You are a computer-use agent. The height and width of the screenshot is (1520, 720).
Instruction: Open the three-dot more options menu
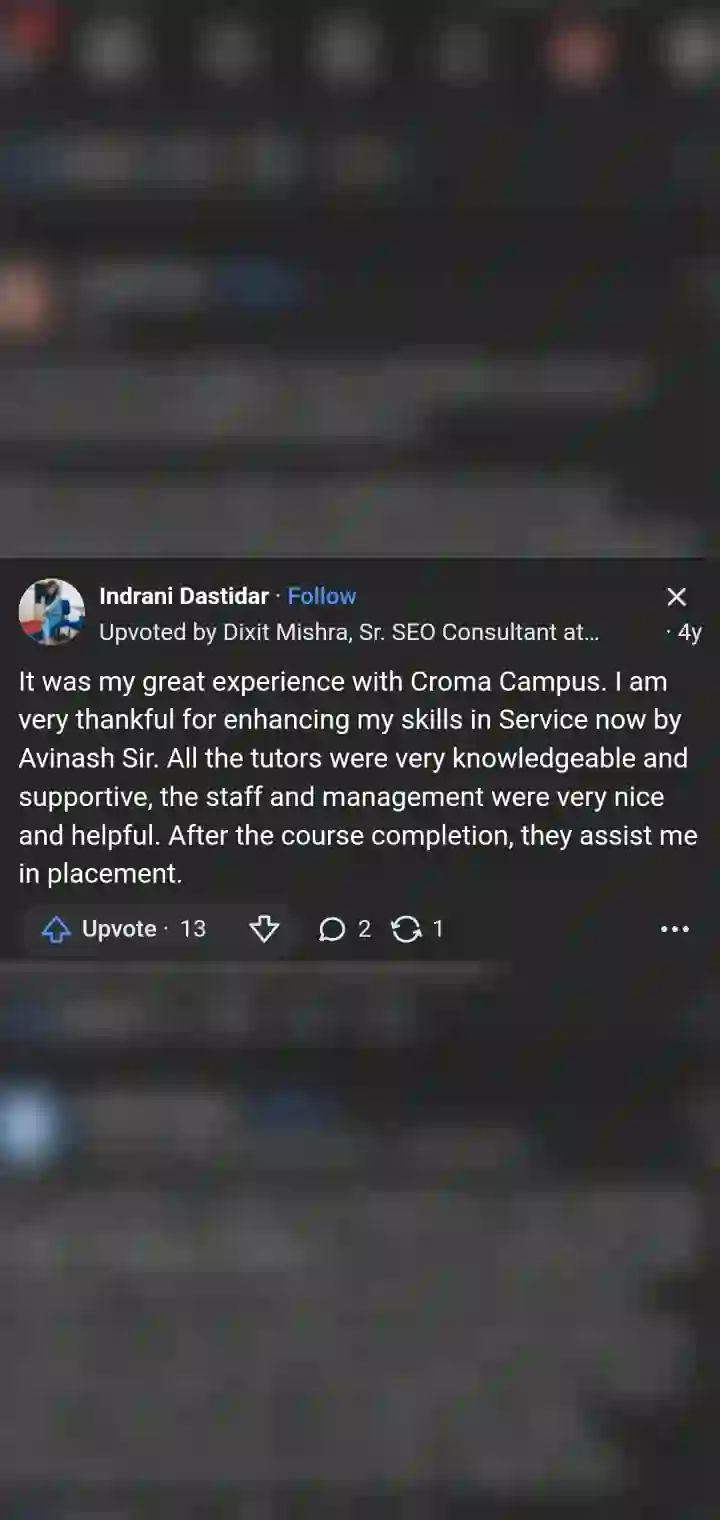pyautogui.click(x=675, y=929)
